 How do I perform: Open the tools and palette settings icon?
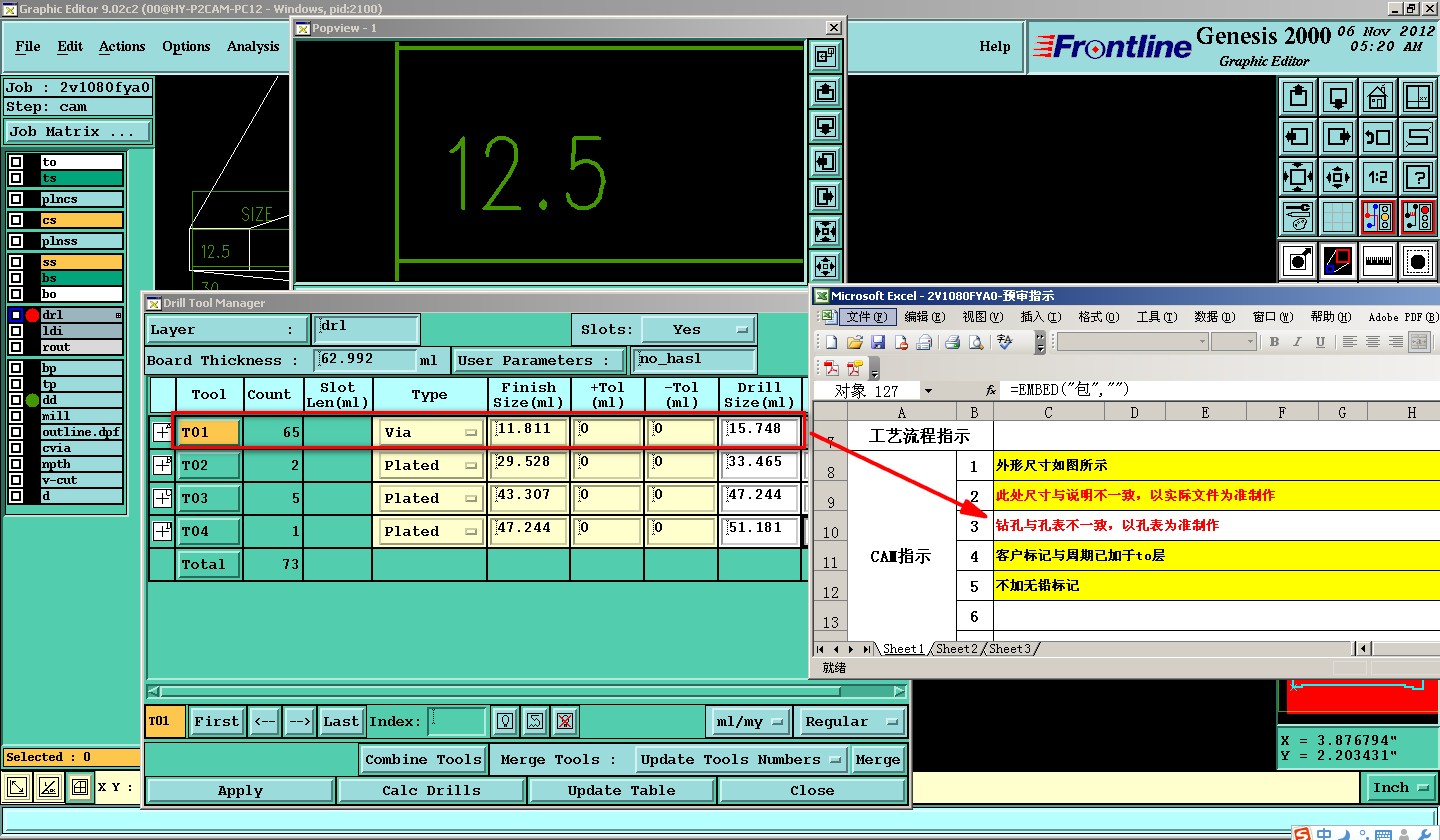(1298, 217)
